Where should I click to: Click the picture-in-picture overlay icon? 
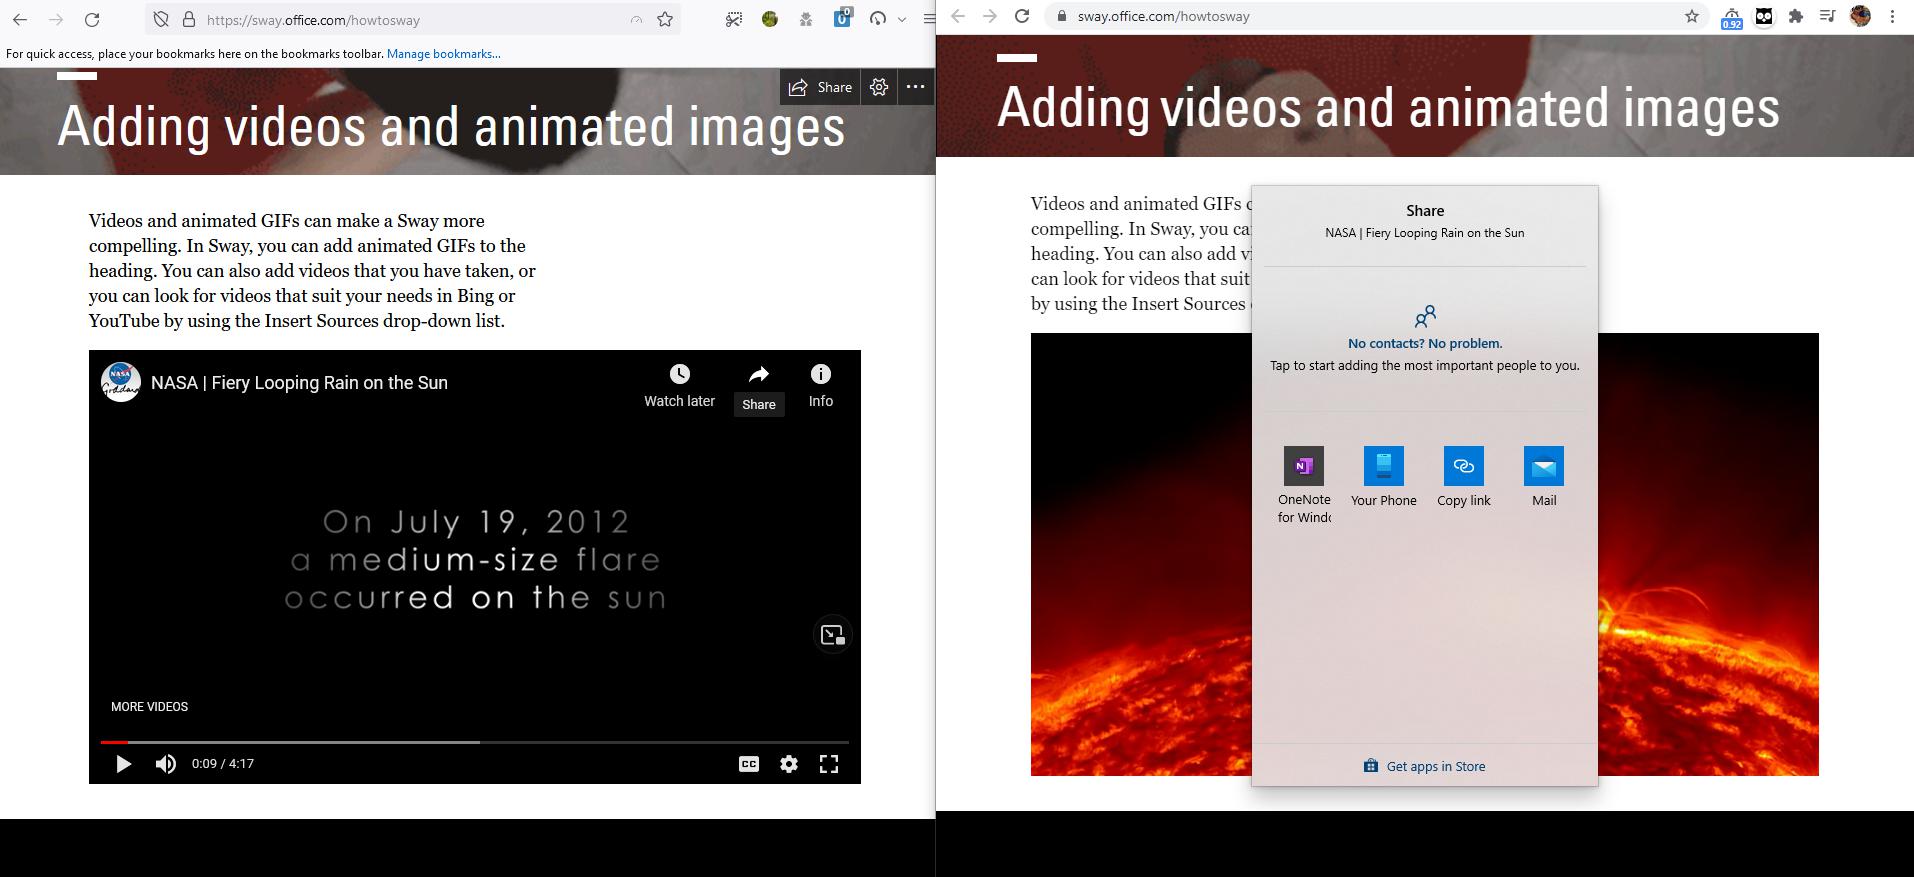[x=832, y=635]
